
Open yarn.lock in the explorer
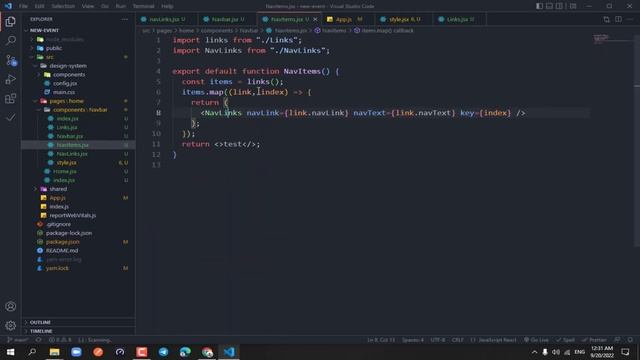tap(57, 268)
